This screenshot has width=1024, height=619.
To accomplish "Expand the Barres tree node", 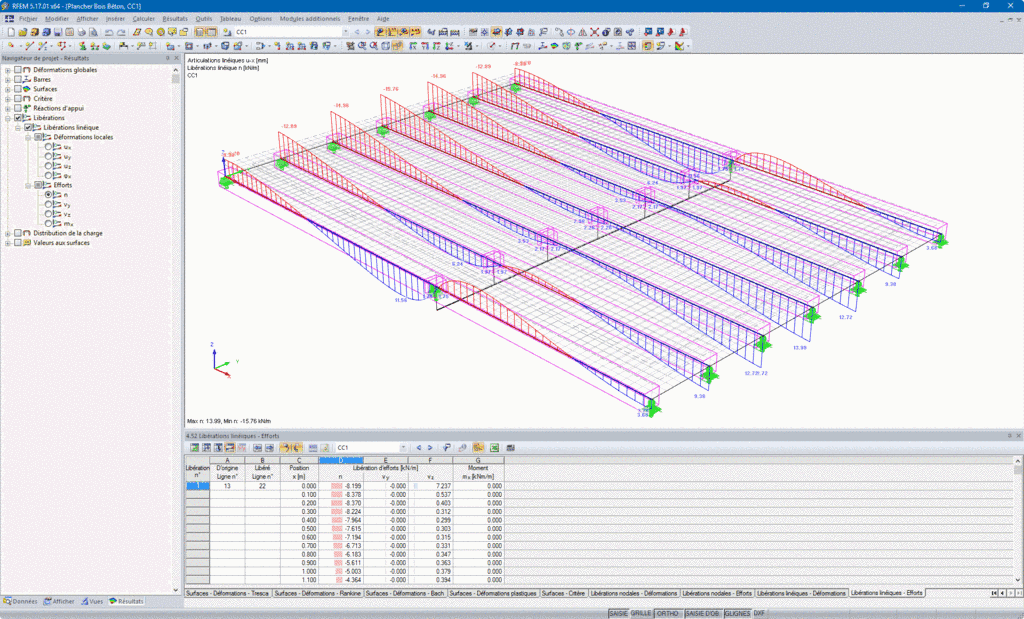I will (8, 79).
